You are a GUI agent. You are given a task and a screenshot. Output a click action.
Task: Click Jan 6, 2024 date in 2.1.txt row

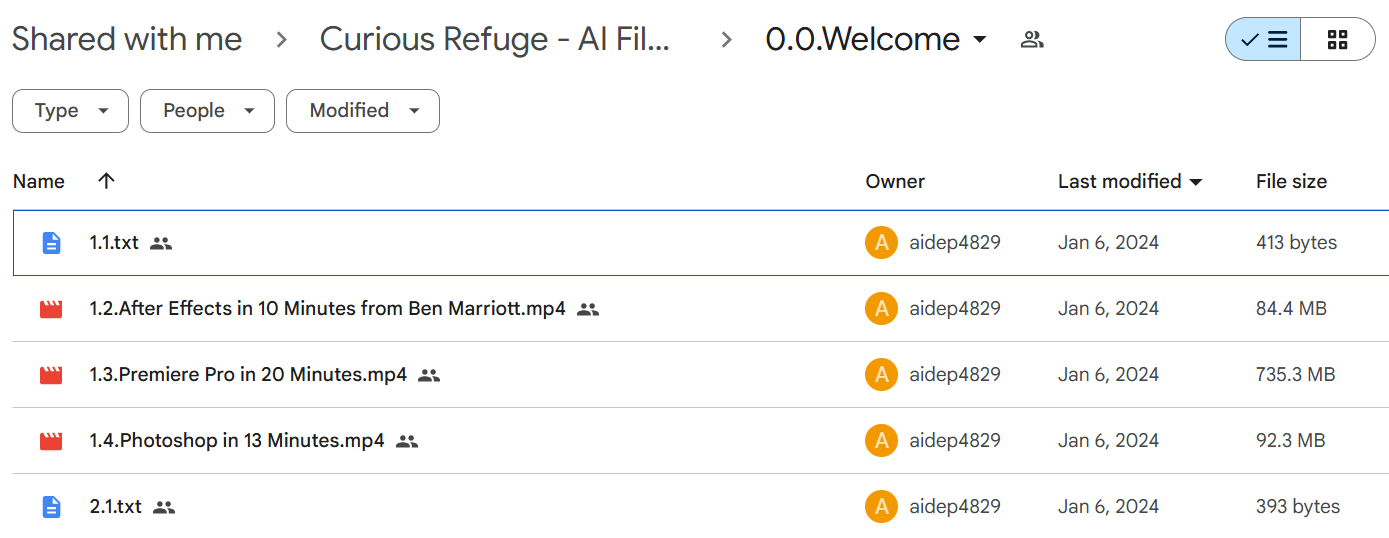click(x=1108, y=507)
